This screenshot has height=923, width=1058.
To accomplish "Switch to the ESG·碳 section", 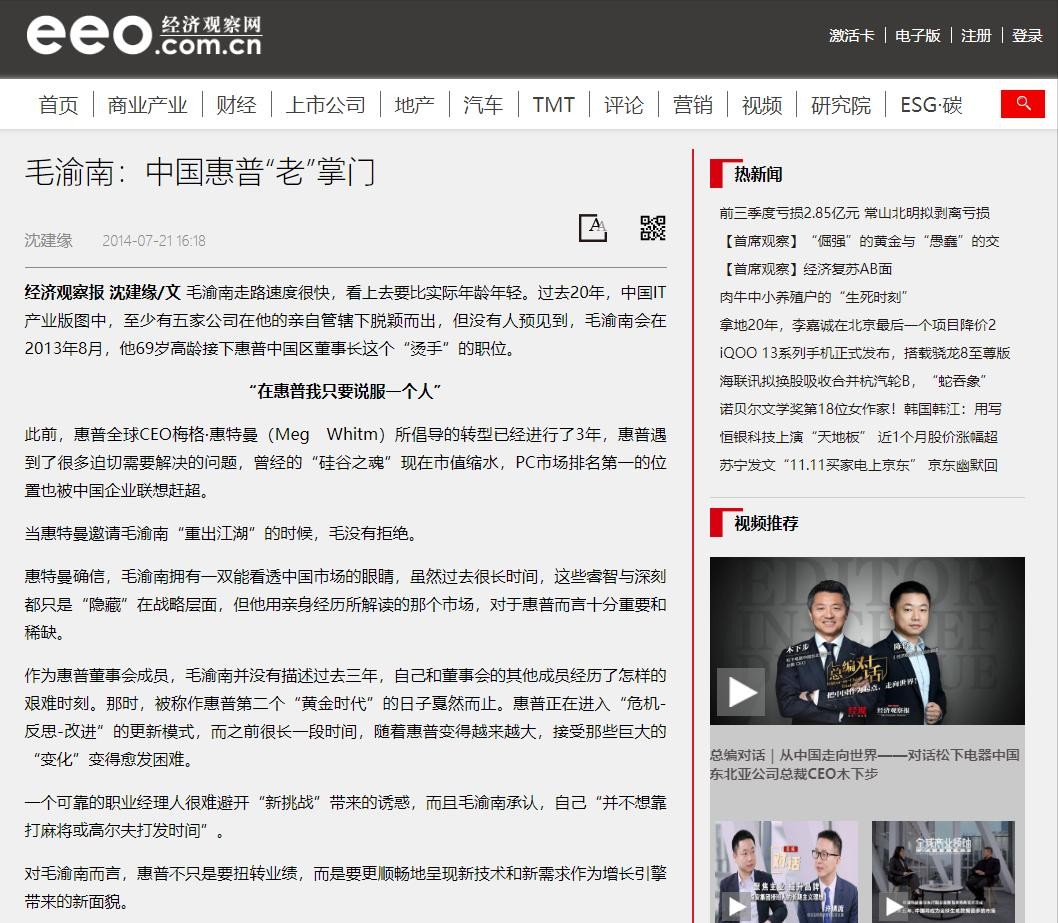I will pyautogui.click(x=930, y=105).
